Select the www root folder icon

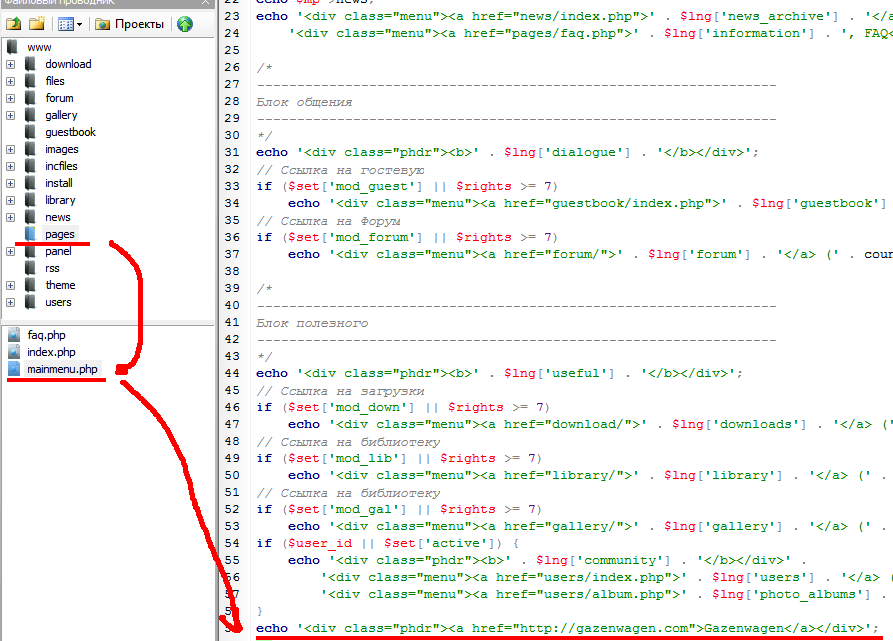[12, 47]
